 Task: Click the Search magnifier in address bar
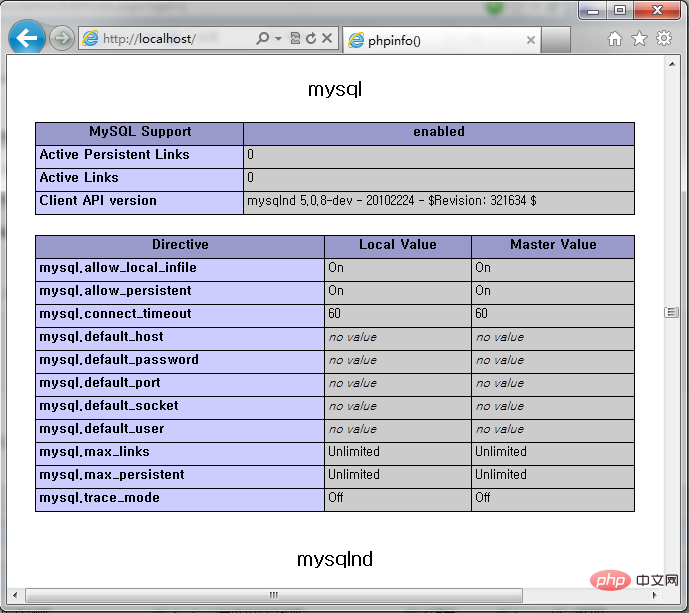[262, 38]
